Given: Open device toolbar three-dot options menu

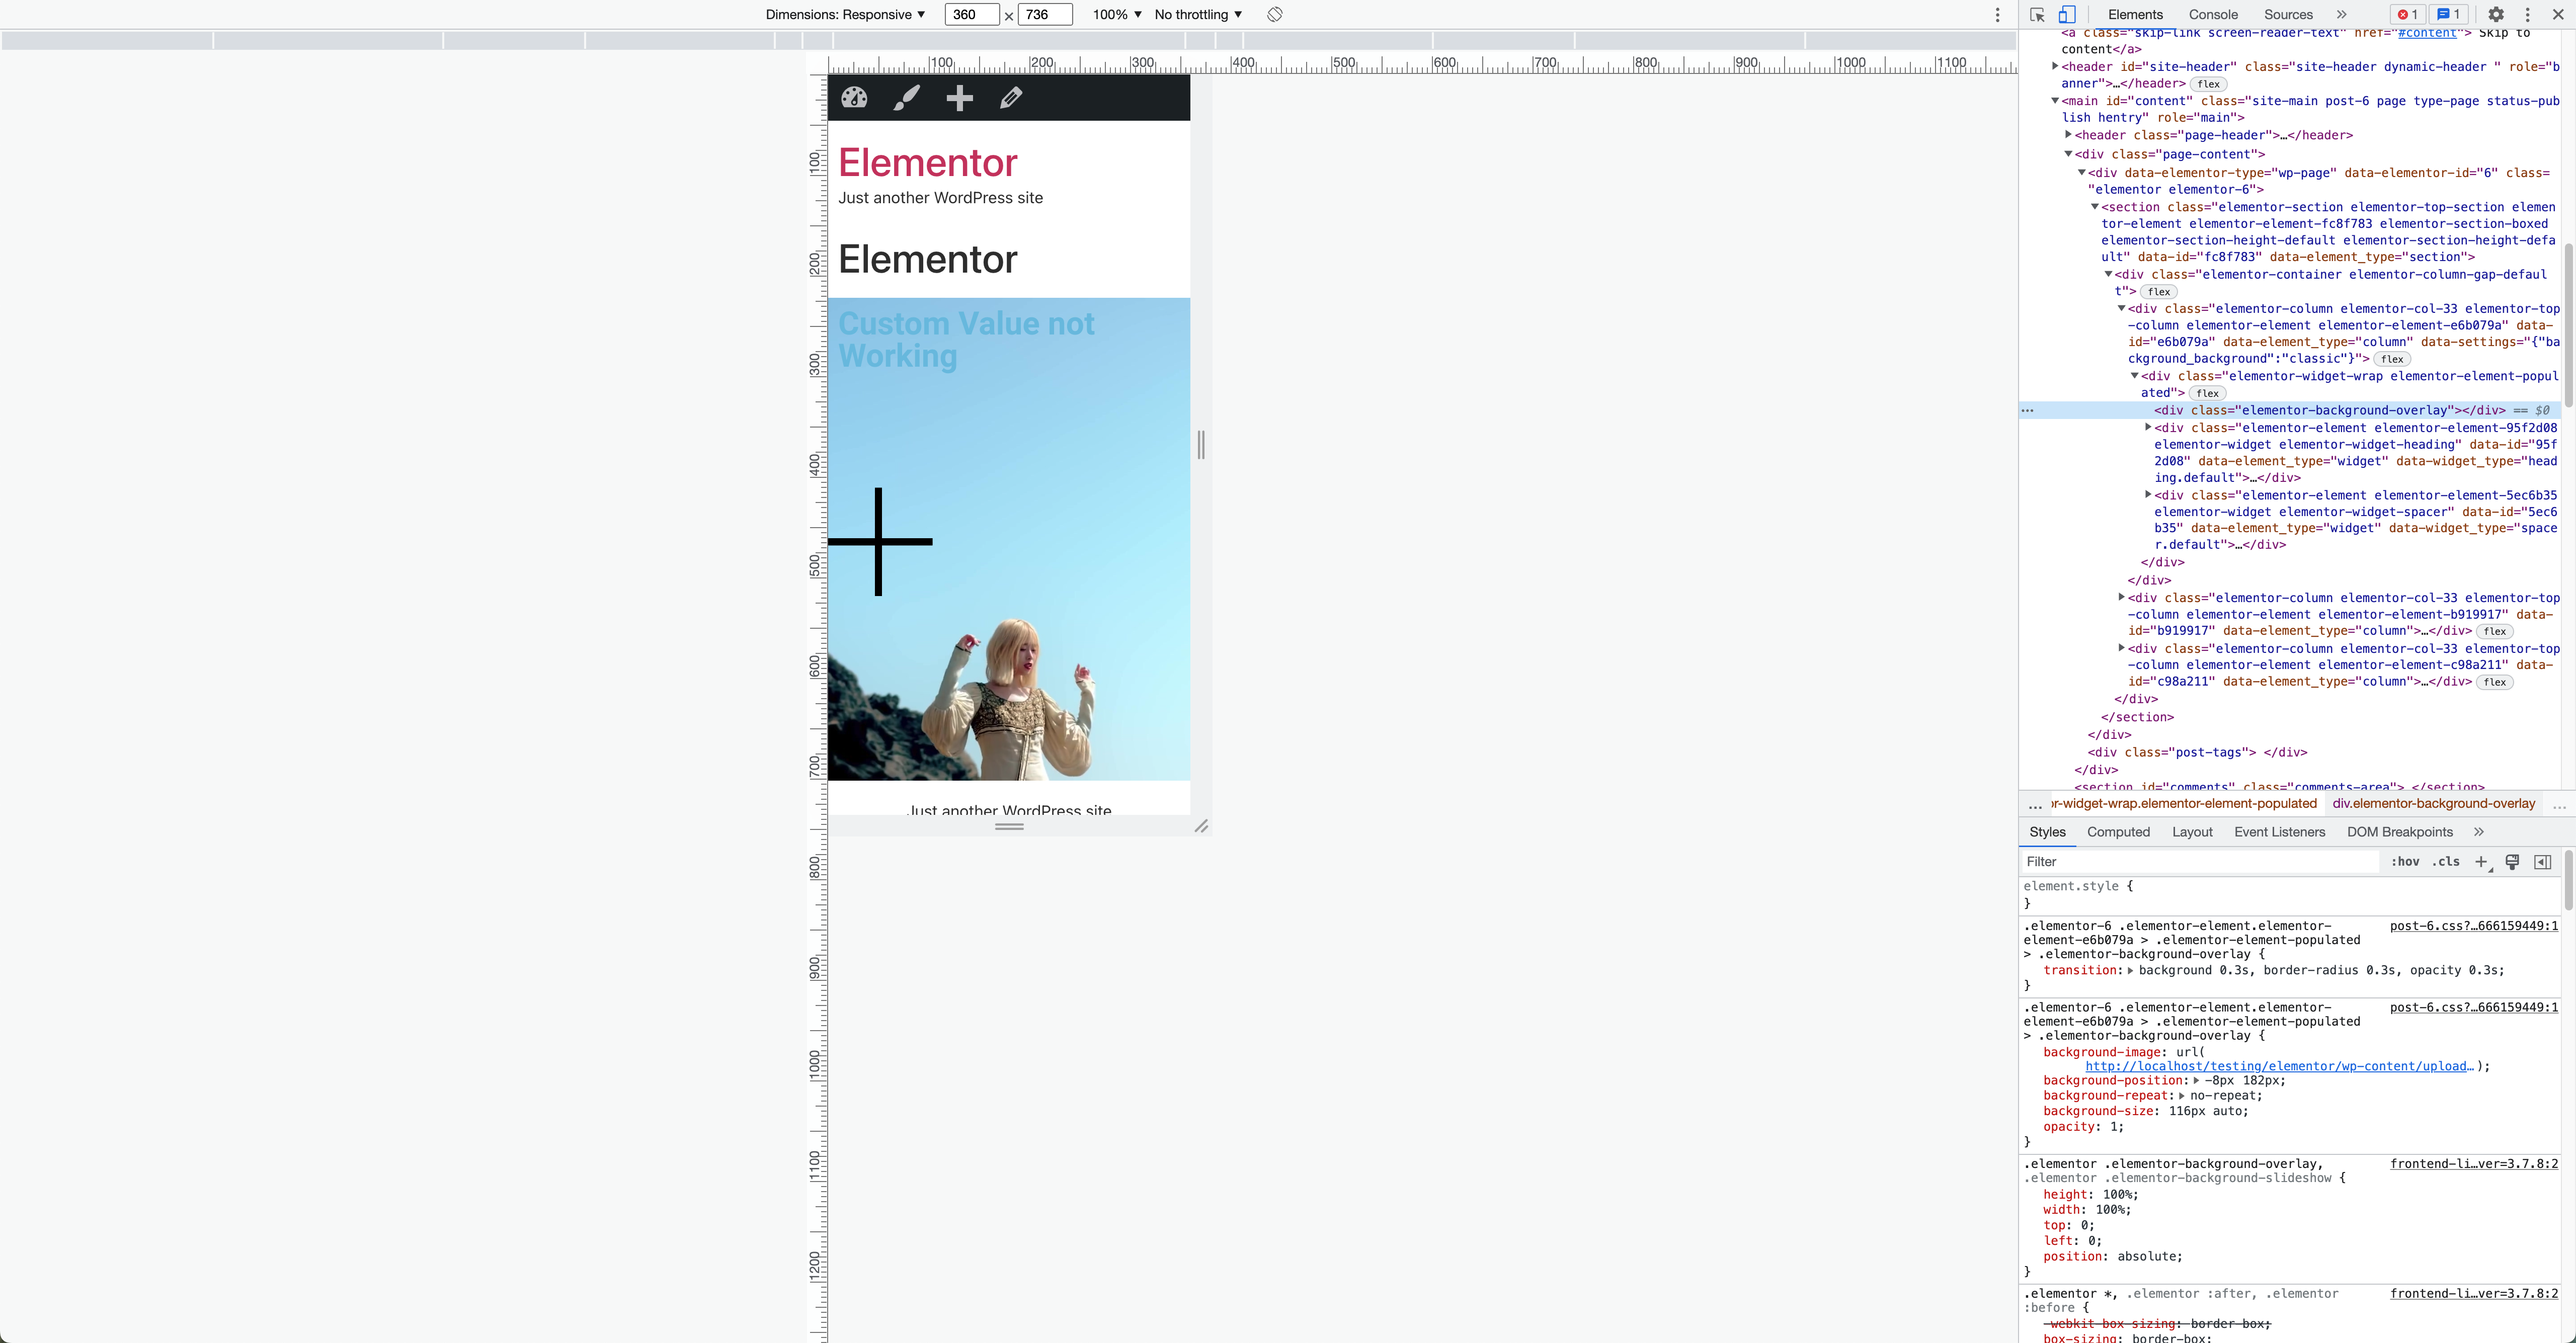Looking at the screenshot, I should pyautogui.click(x=1998, y=14).
